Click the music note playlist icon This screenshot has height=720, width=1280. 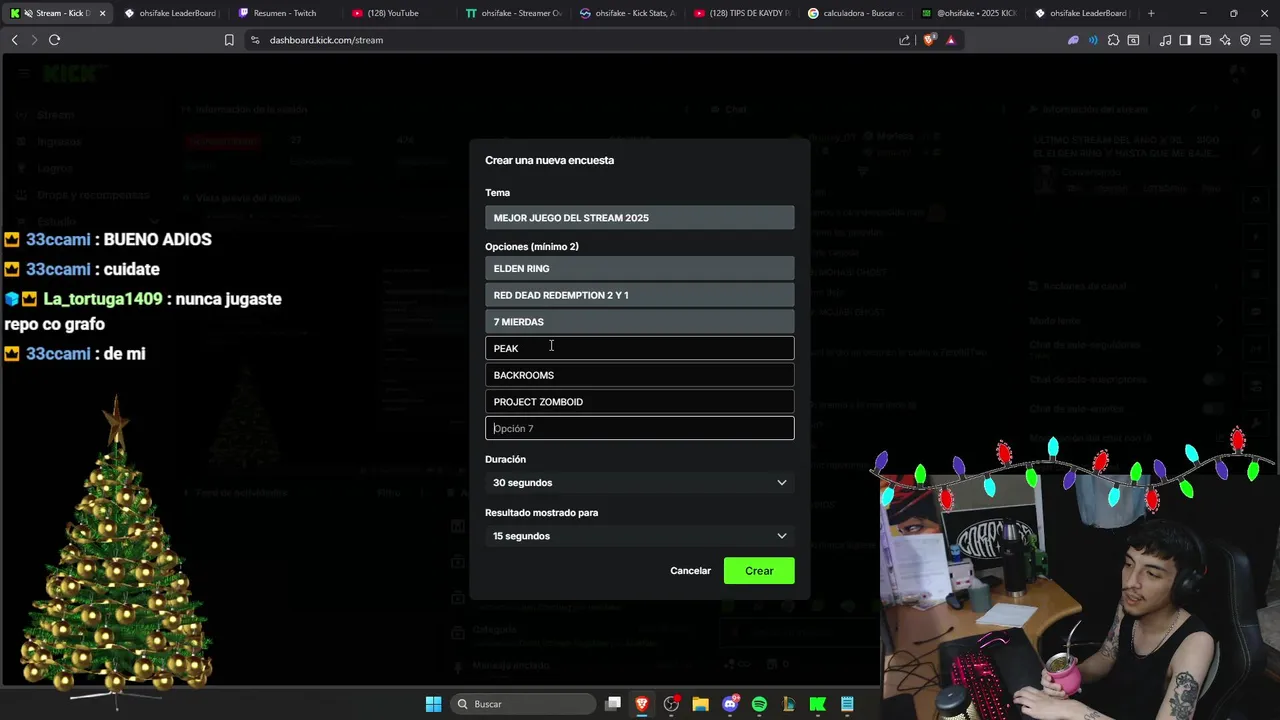click(x=1165, y=40)
